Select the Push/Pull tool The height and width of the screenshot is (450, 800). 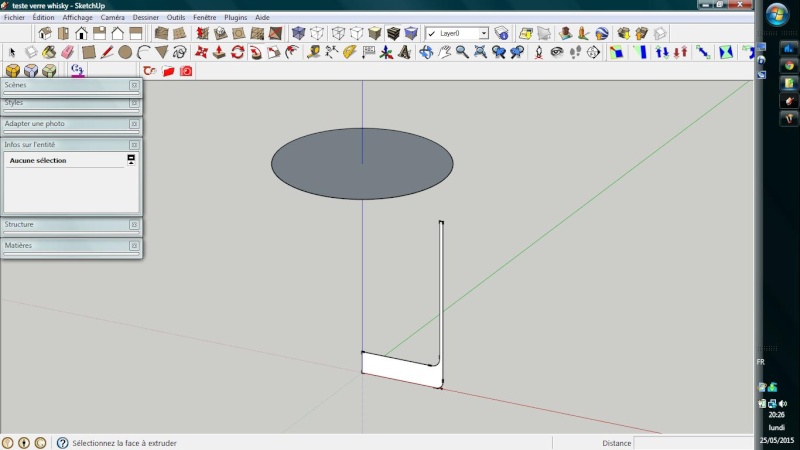(x=219, y=52)
